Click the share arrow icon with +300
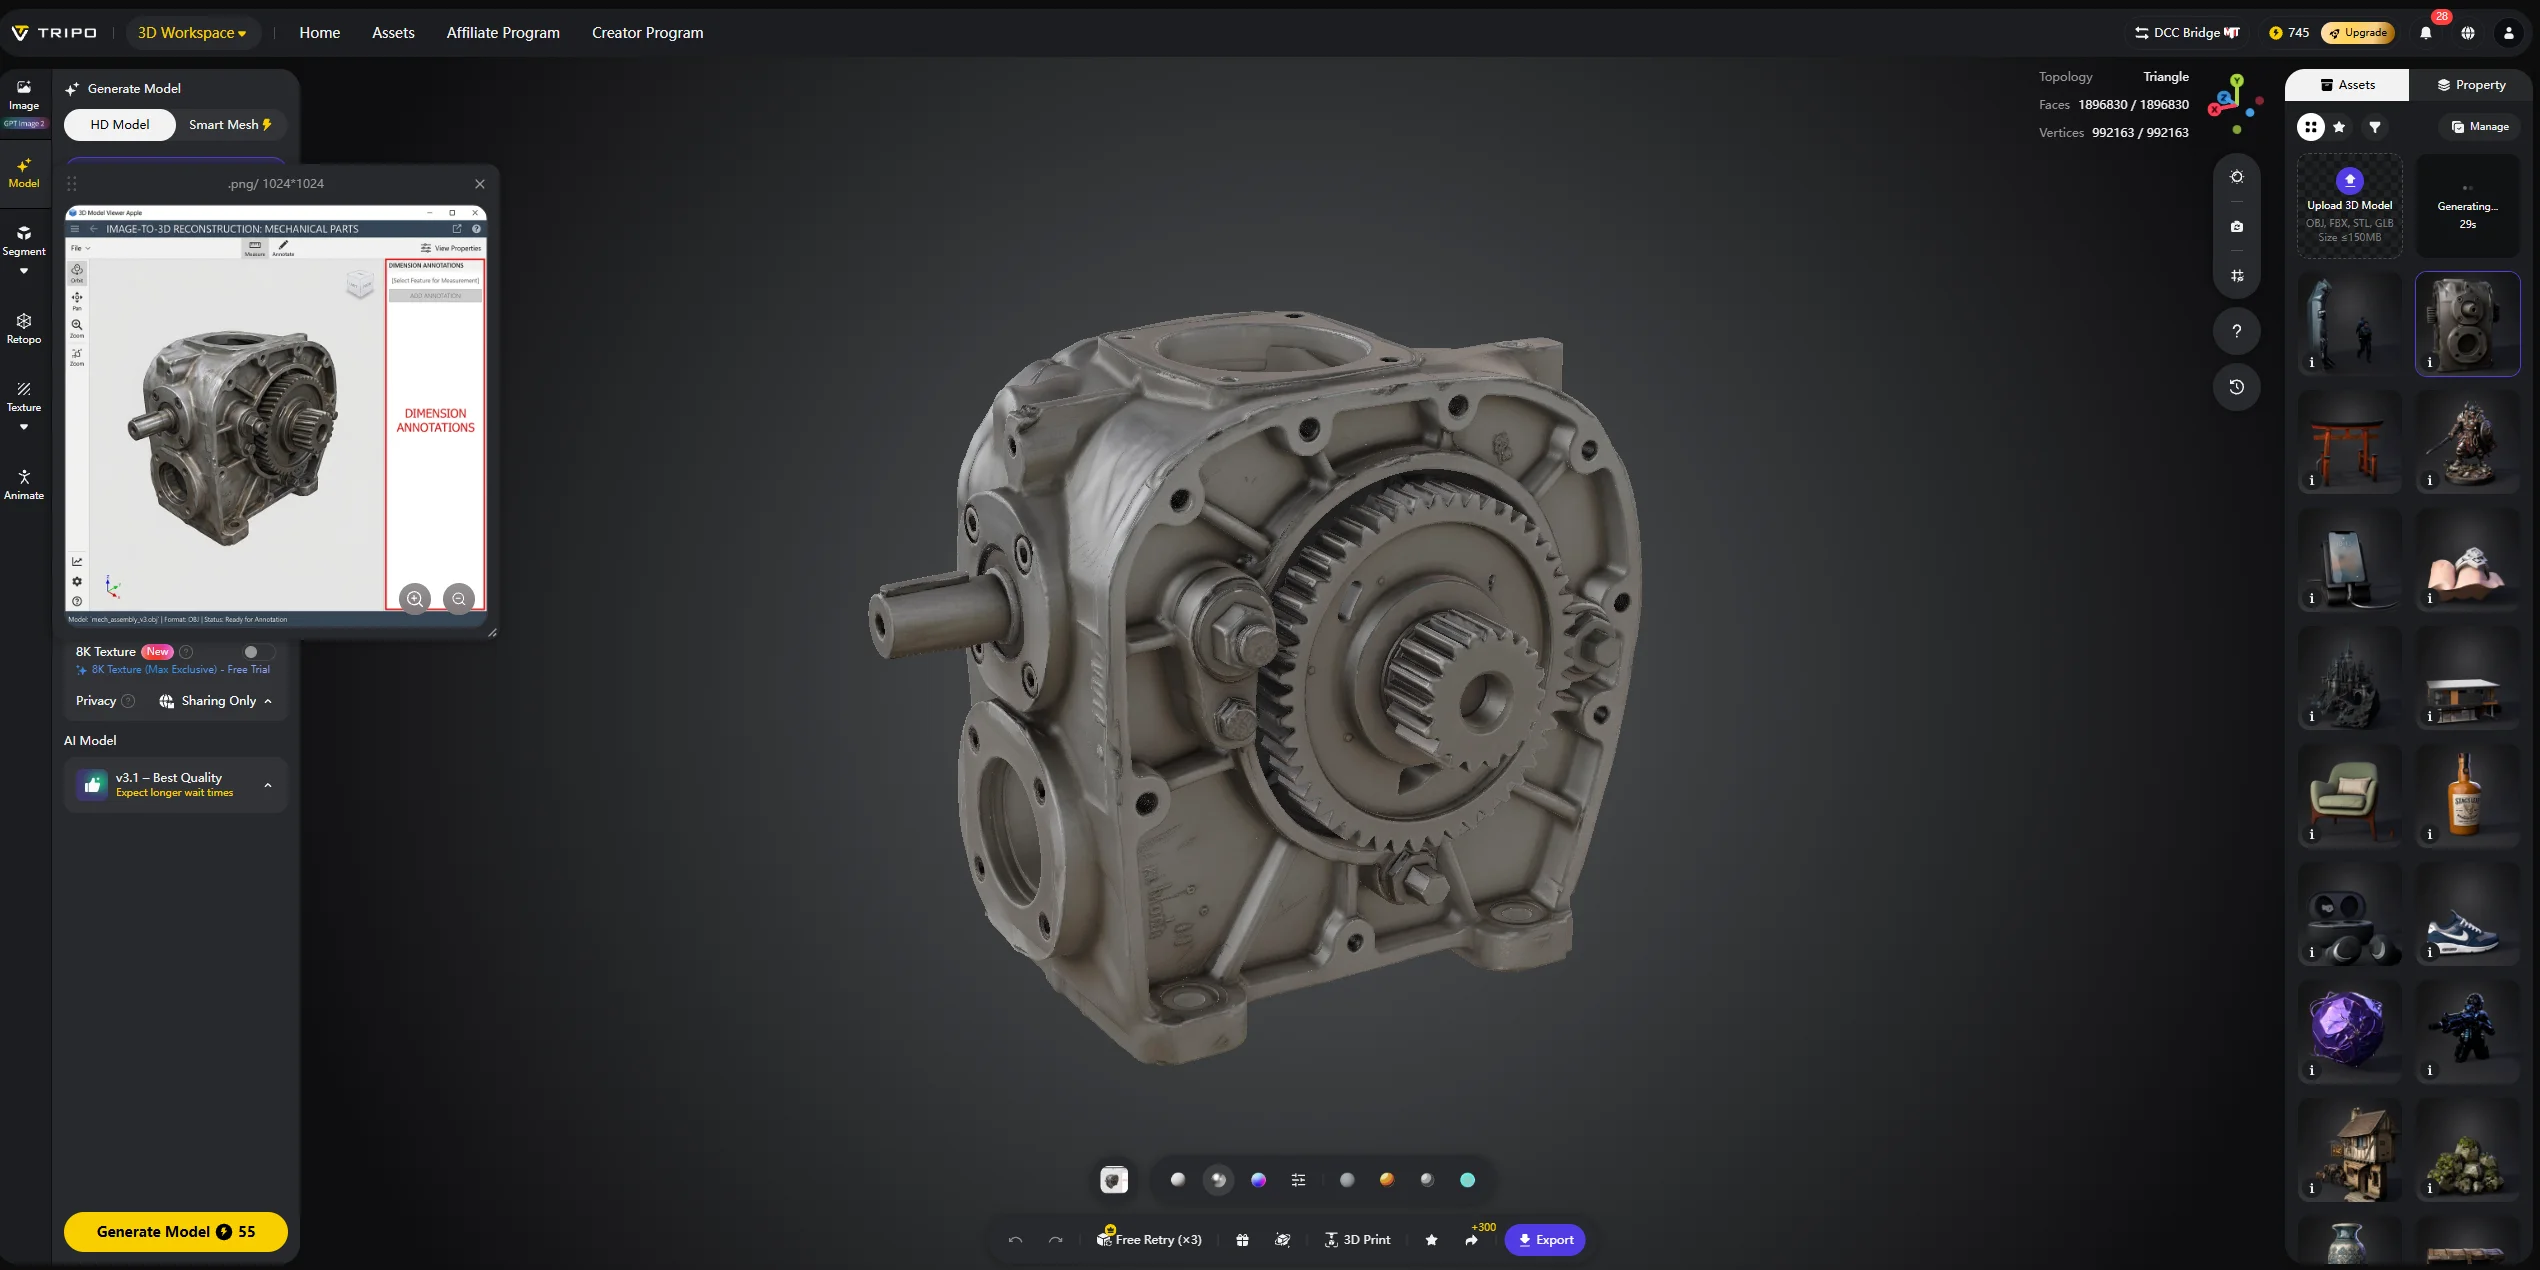This screenshot has width=2540, height=1270. (1472, 1240)
